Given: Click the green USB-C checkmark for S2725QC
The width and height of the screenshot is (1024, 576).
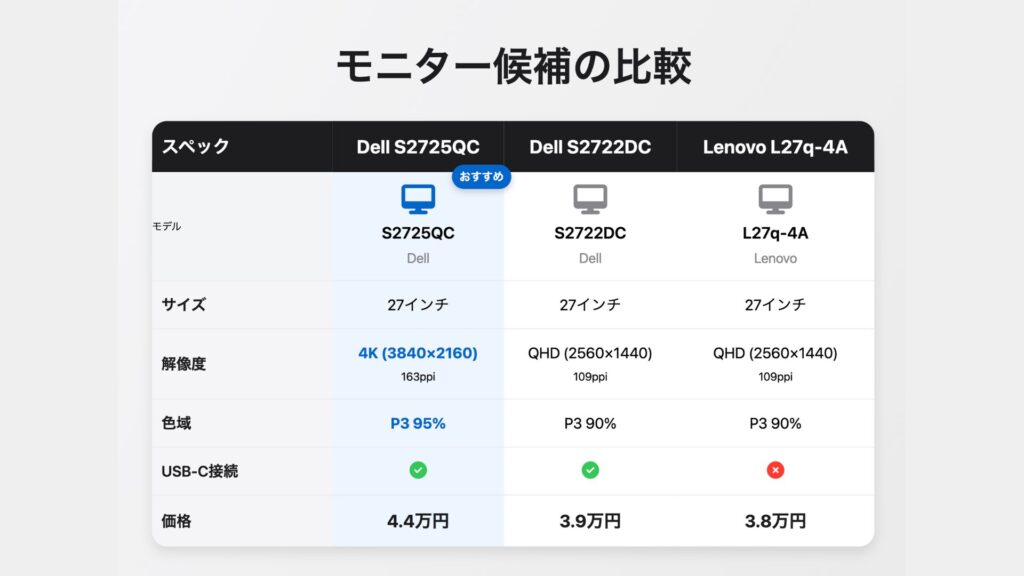Looking at the screenshot, I should (418, 470).
